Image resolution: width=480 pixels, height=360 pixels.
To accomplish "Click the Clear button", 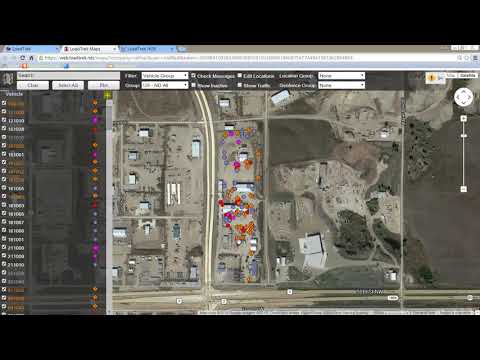I will (33, 85).
